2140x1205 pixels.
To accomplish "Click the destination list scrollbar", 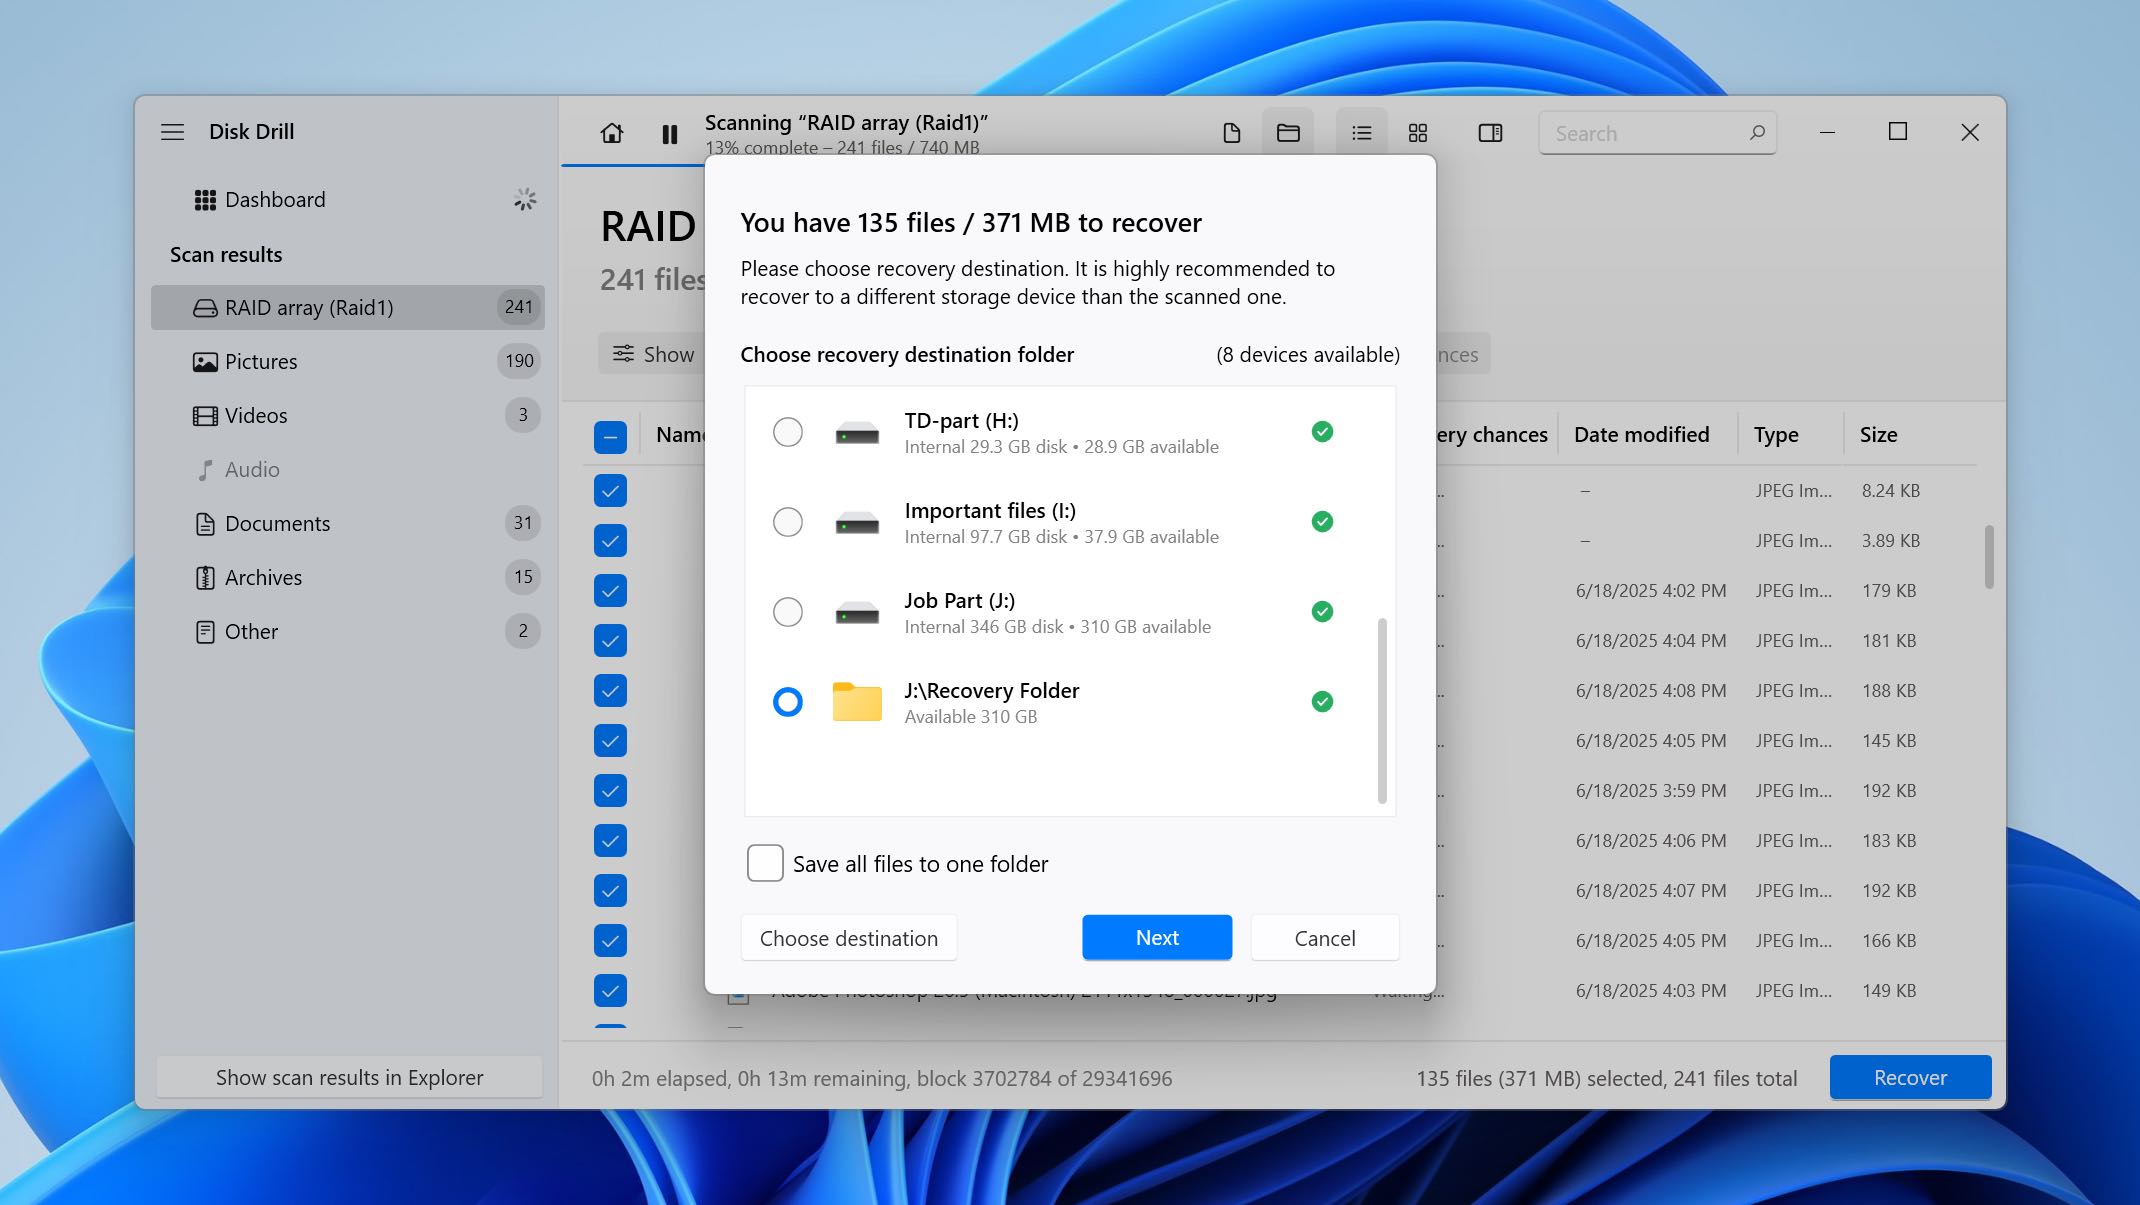I will pos(1382,710).
